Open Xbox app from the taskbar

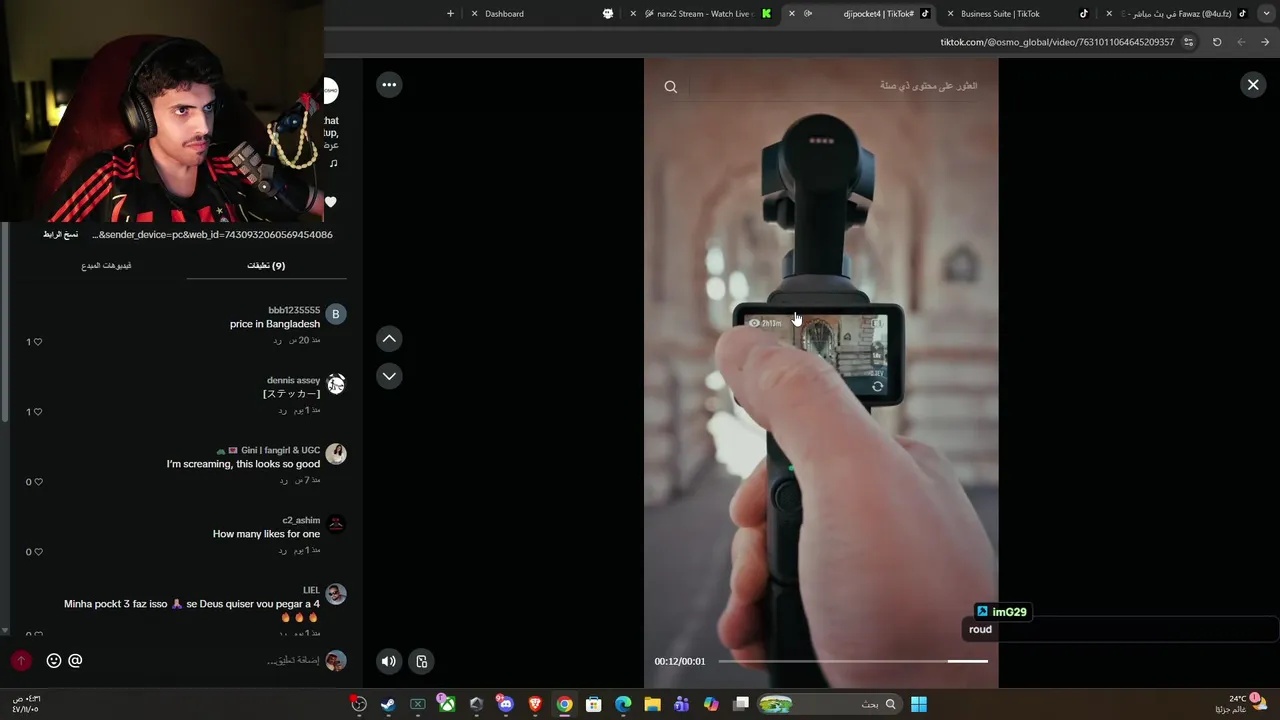(x=447, y=704)
